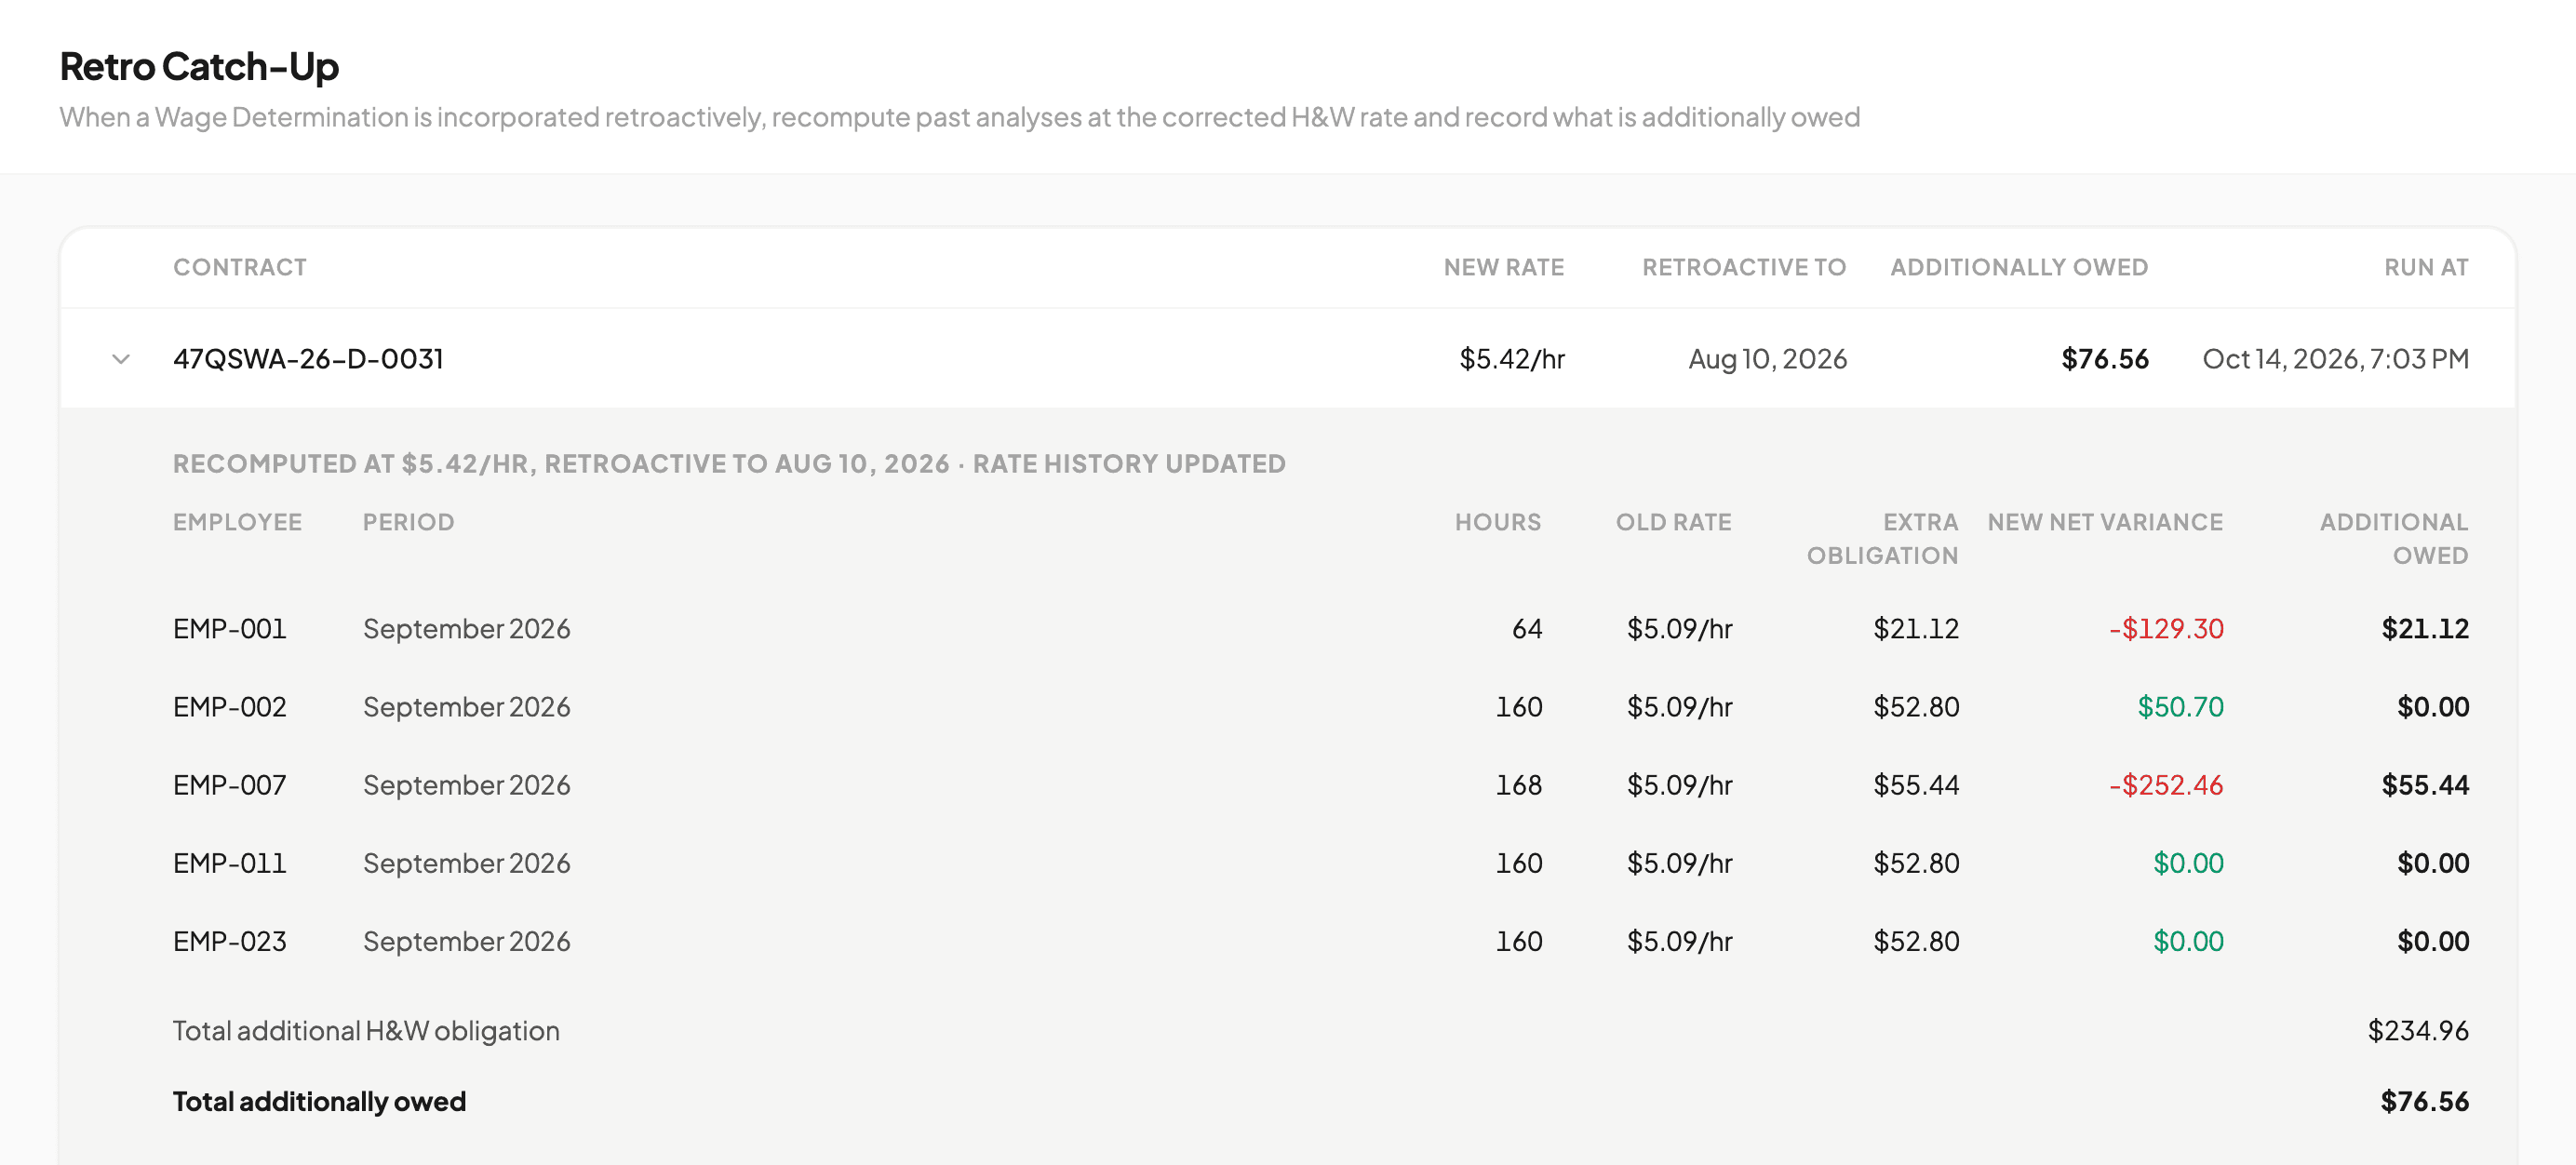Click the Total additional H&W obligation label
The image size is (2576, 1165).
click(x=366, y=1031)
